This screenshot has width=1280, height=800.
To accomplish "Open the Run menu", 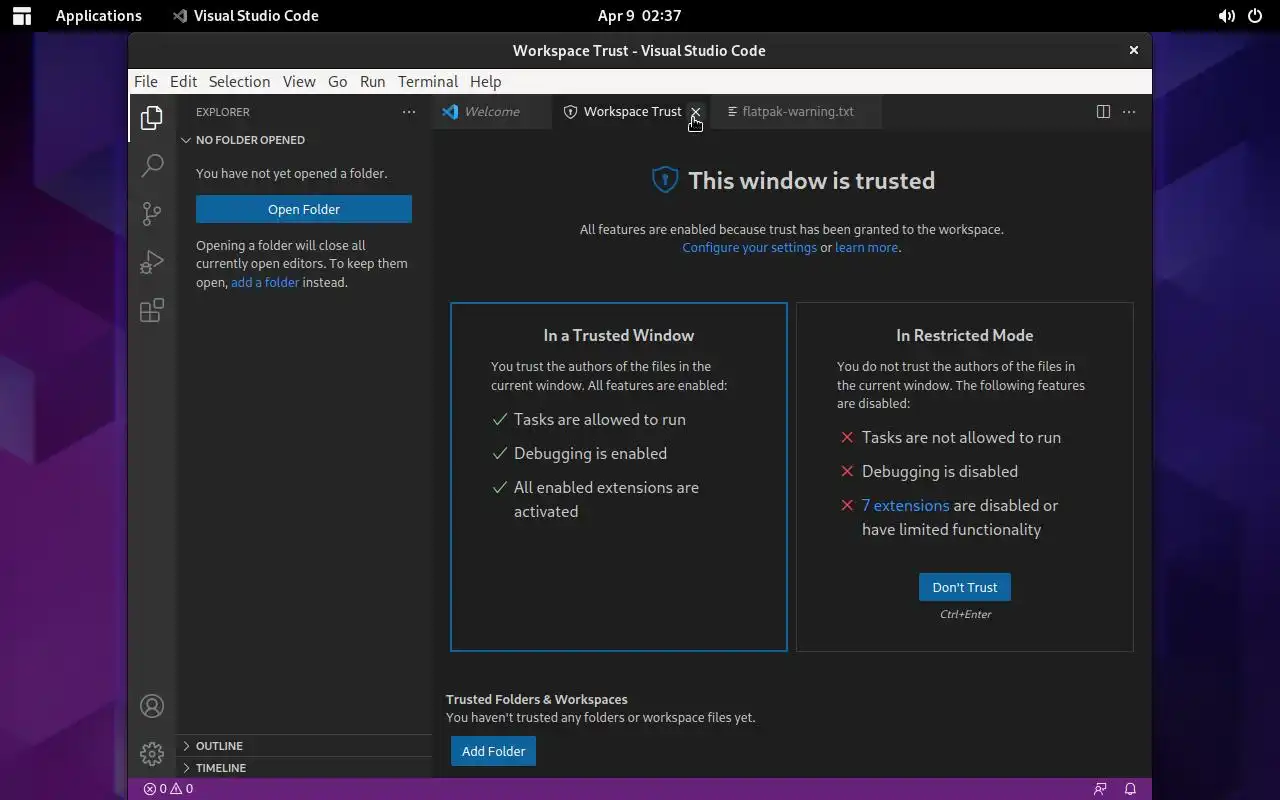I will tap(373, 82).
